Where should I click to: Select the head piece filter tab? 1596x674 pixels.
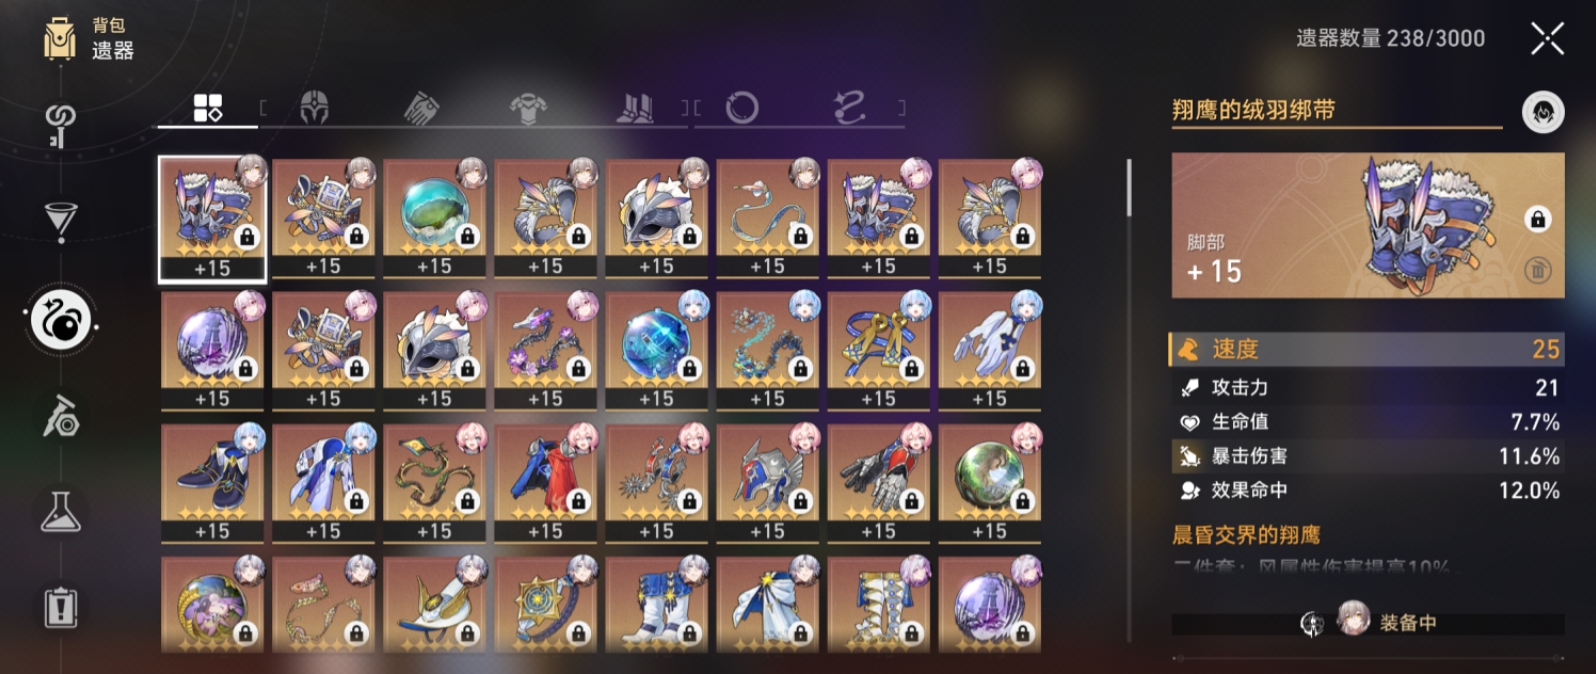coord(314,107)
